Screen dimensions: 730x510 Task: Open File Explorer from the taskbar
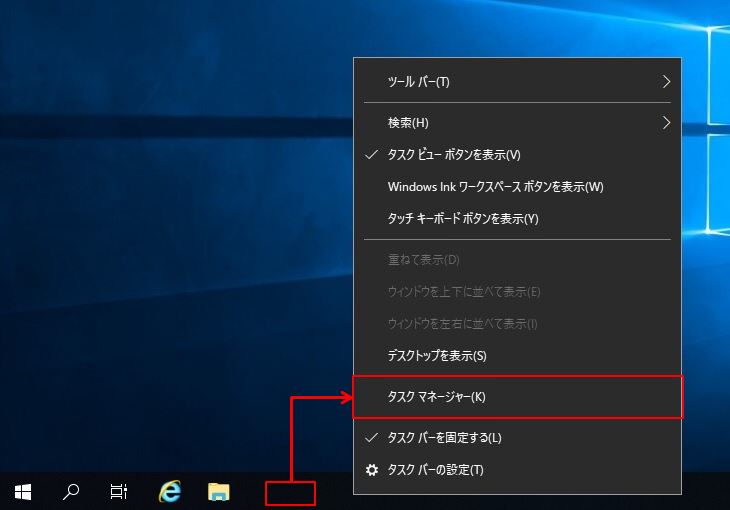pyautogui.click(x=219, y=491)
